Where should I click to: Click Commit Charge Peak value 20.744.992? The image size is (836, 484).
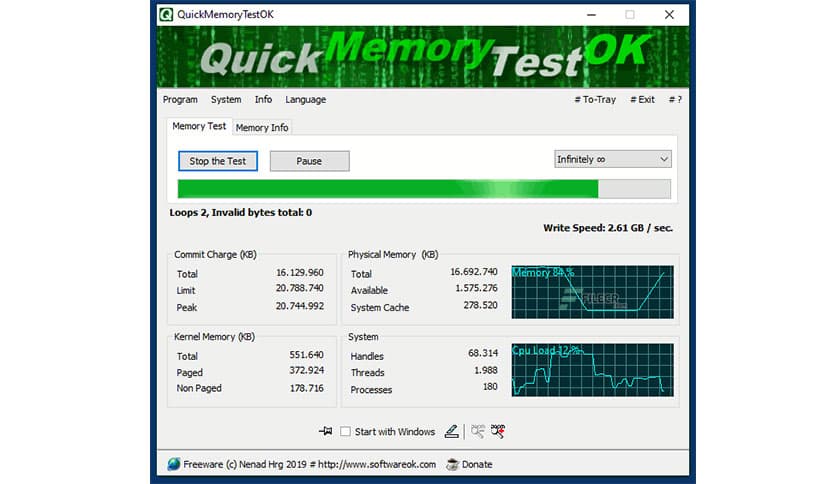point(300,306)
